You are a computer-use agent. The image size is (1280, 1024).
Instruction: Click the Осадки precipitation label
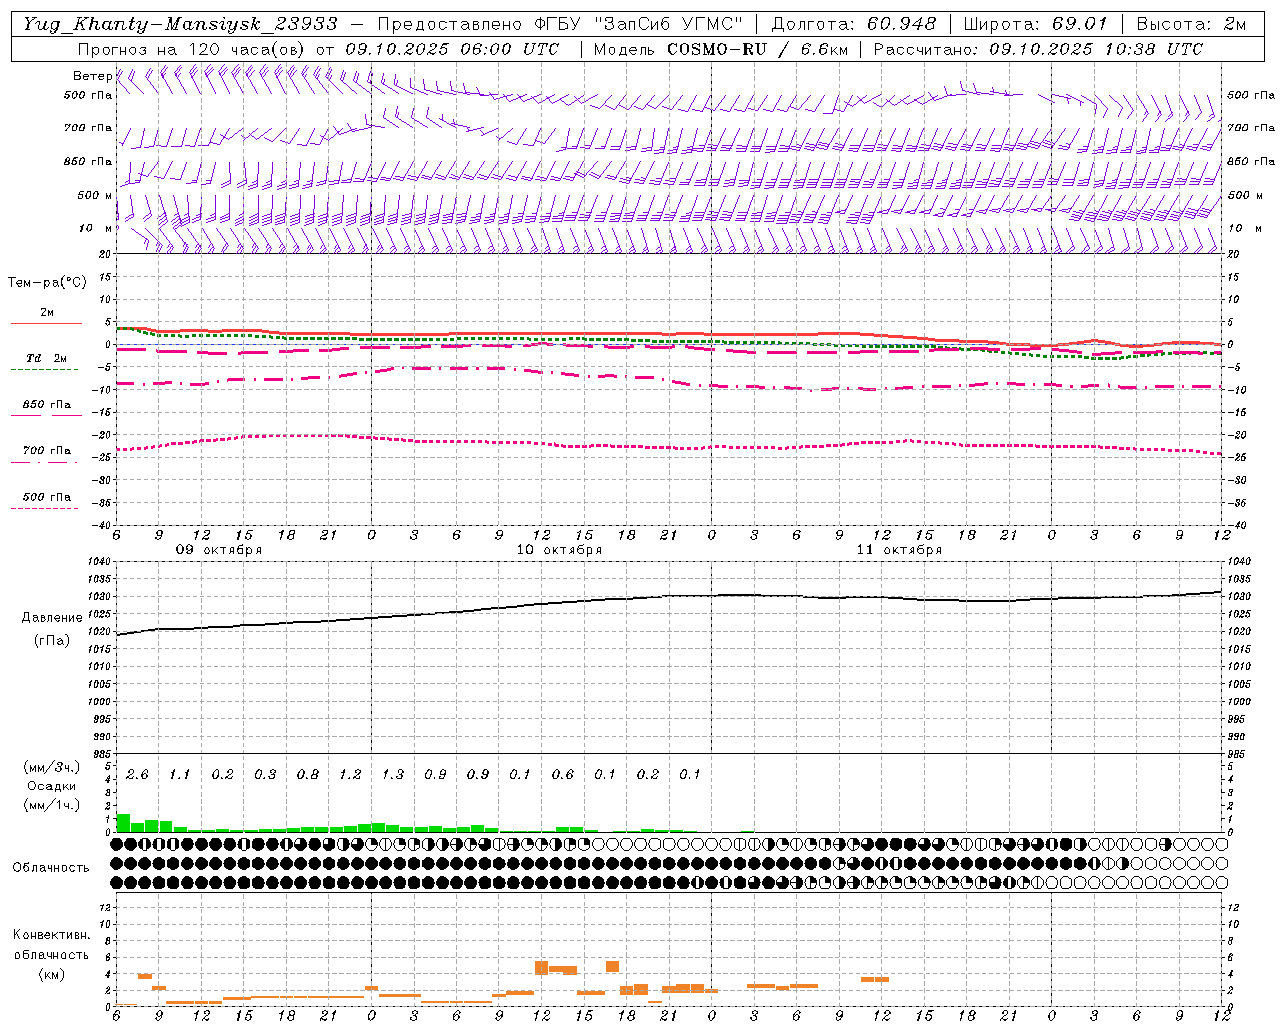[52, 786]
